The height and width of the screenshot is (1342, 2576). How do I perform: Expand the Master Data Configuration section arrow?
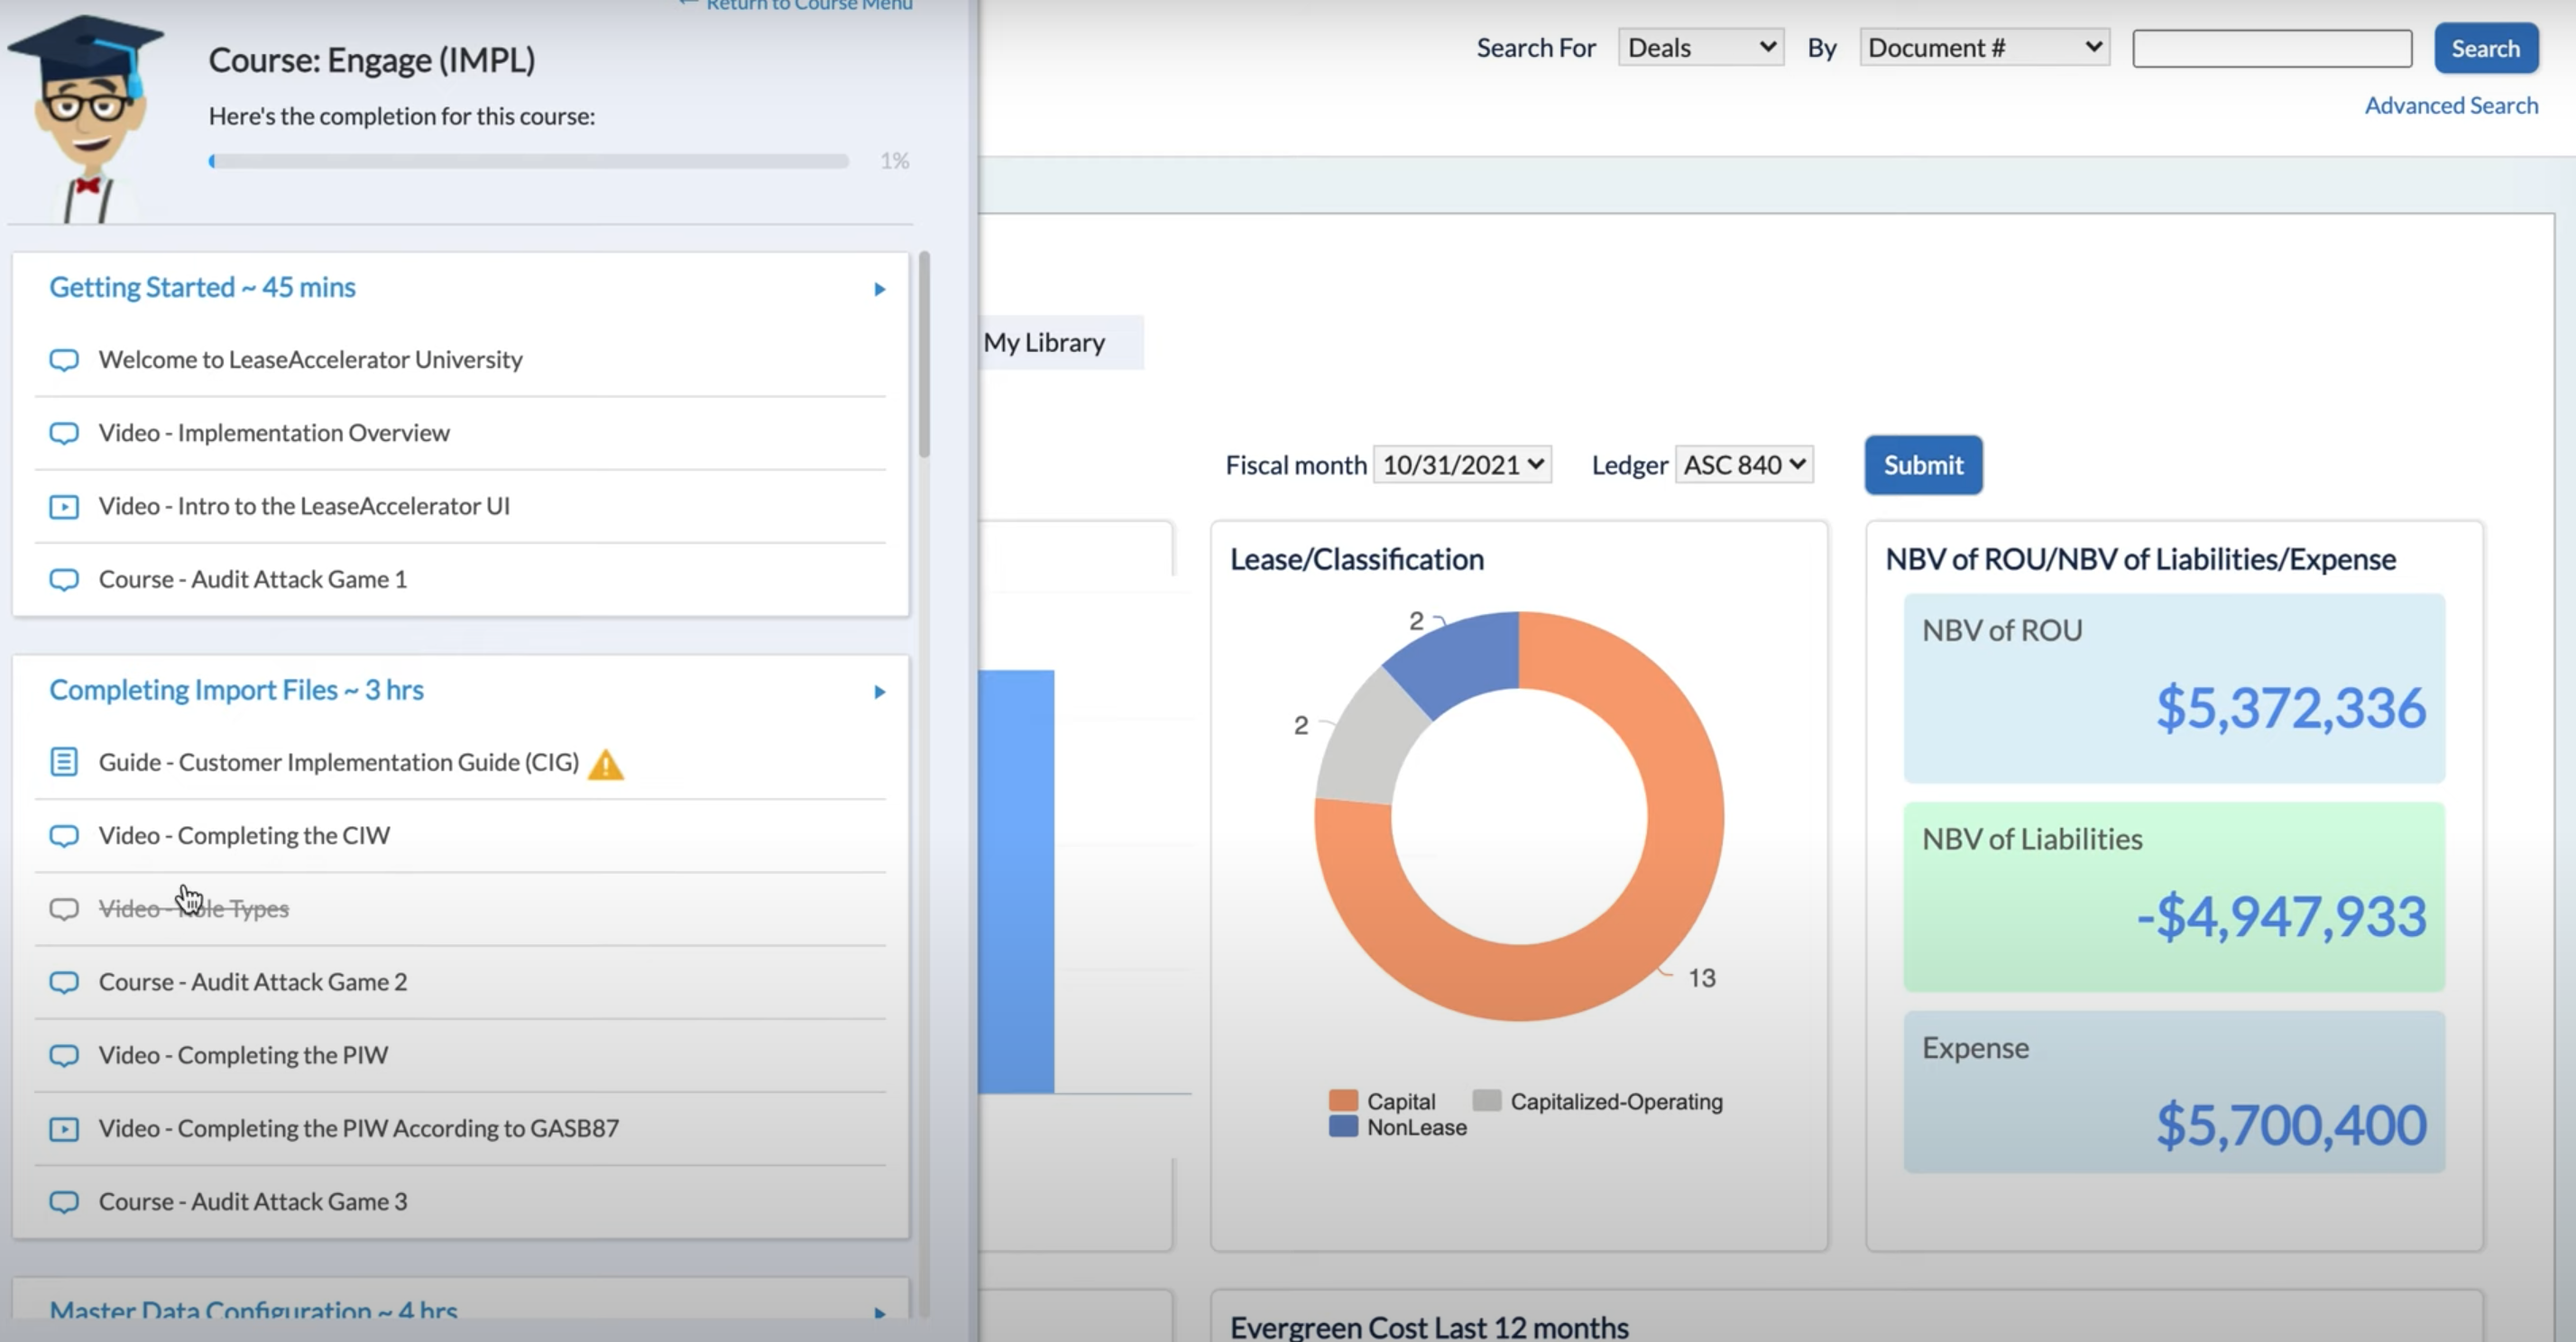[x=879, y=1313]
